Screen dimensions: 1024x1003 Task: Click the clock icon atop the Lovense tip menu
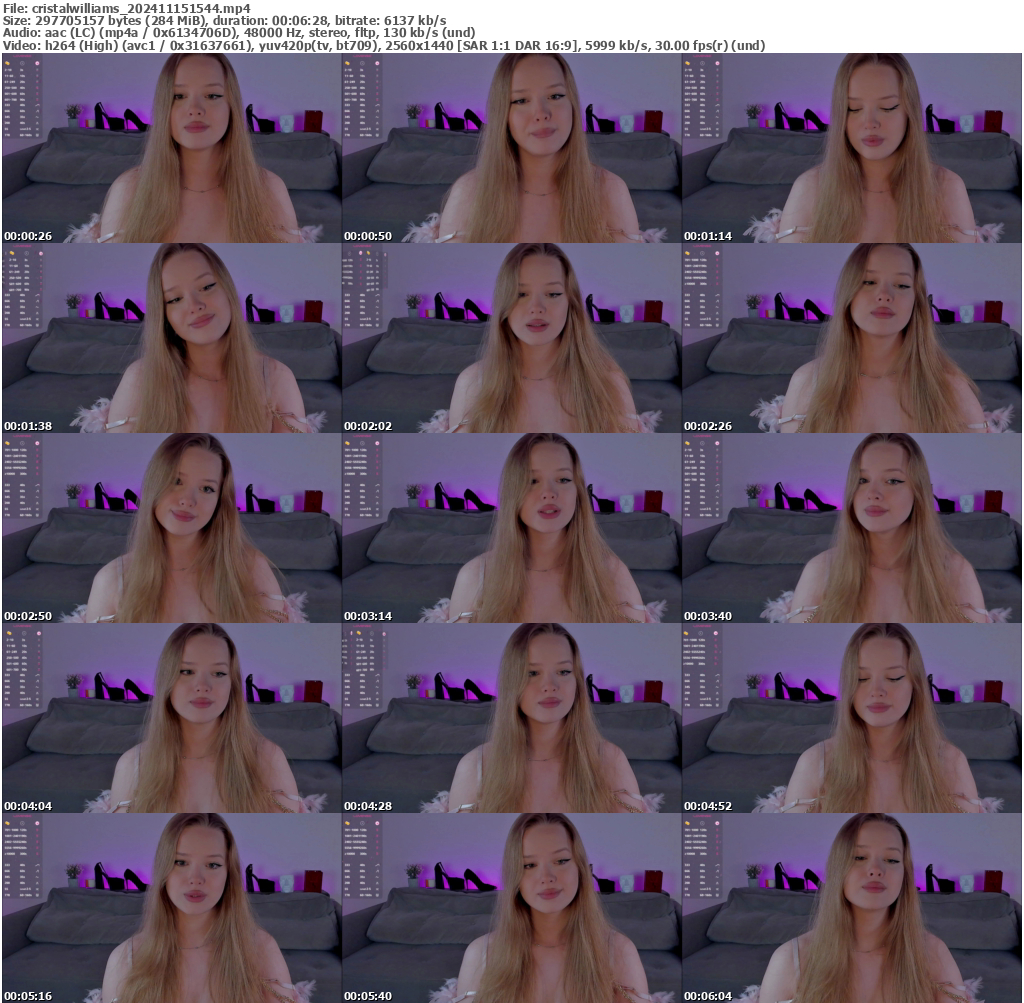pos(22,63)
